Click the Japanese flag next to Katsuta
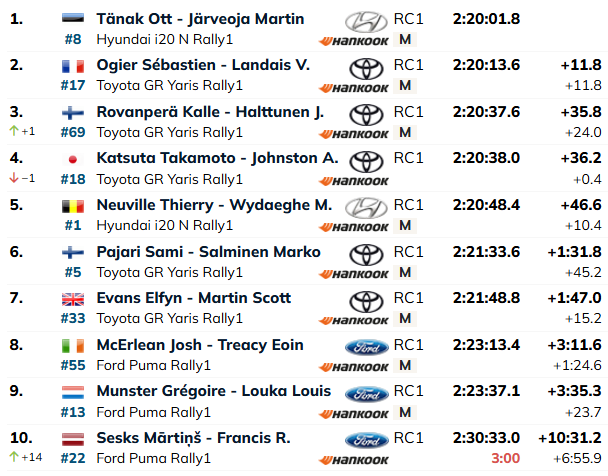608x476 pixels. [x=73, y=159]
